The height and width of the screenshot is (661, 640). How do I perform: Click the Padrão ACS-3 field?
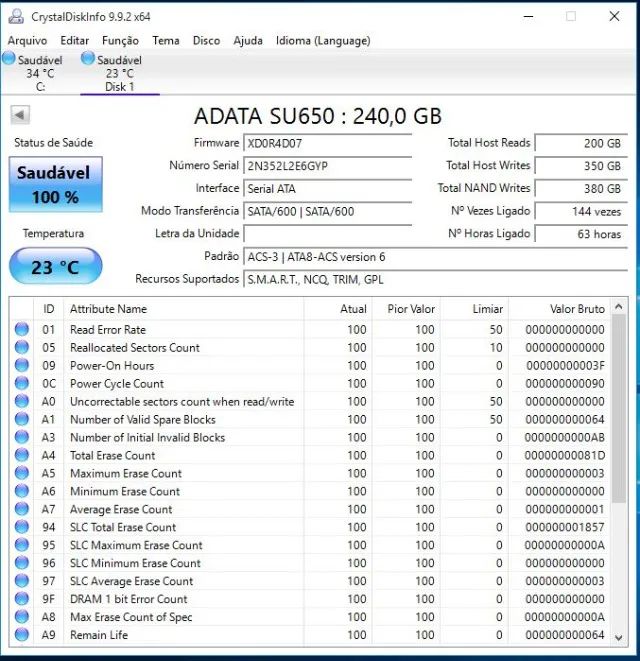pyautogui.click(x=436, y=256)
